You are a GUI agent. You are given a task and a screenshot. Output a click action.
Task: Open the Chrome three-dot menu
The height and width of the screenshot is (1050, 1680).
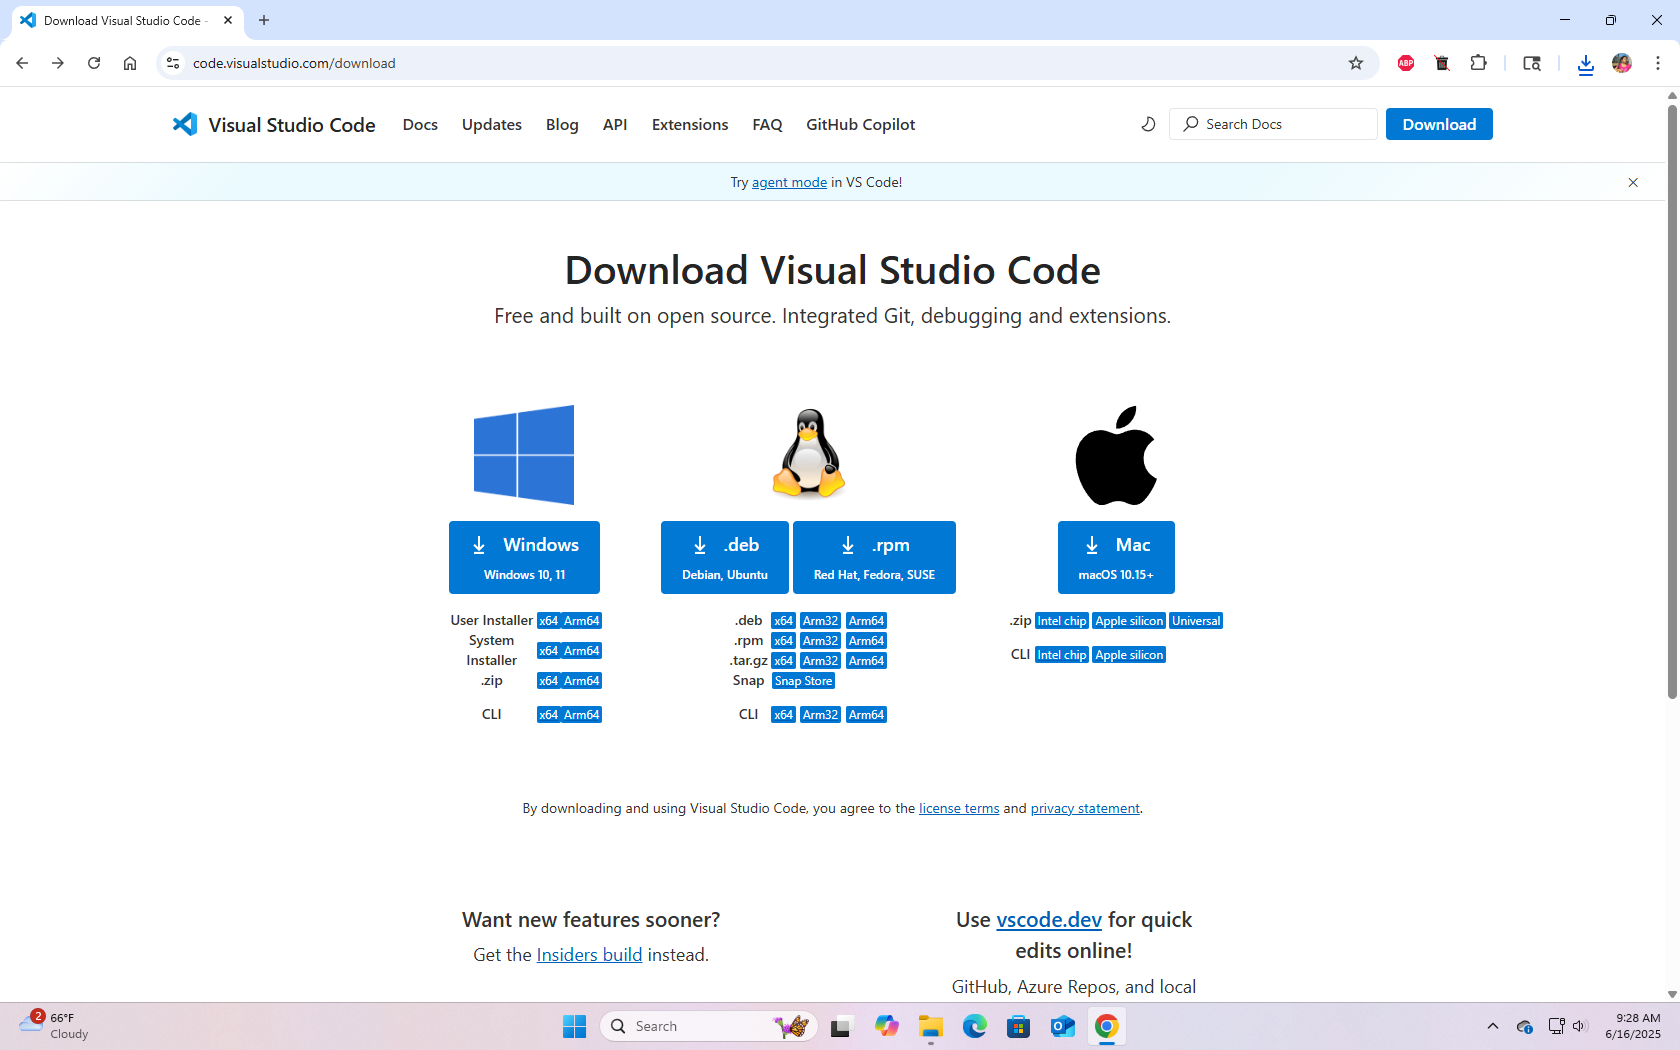pos(1658,63)
